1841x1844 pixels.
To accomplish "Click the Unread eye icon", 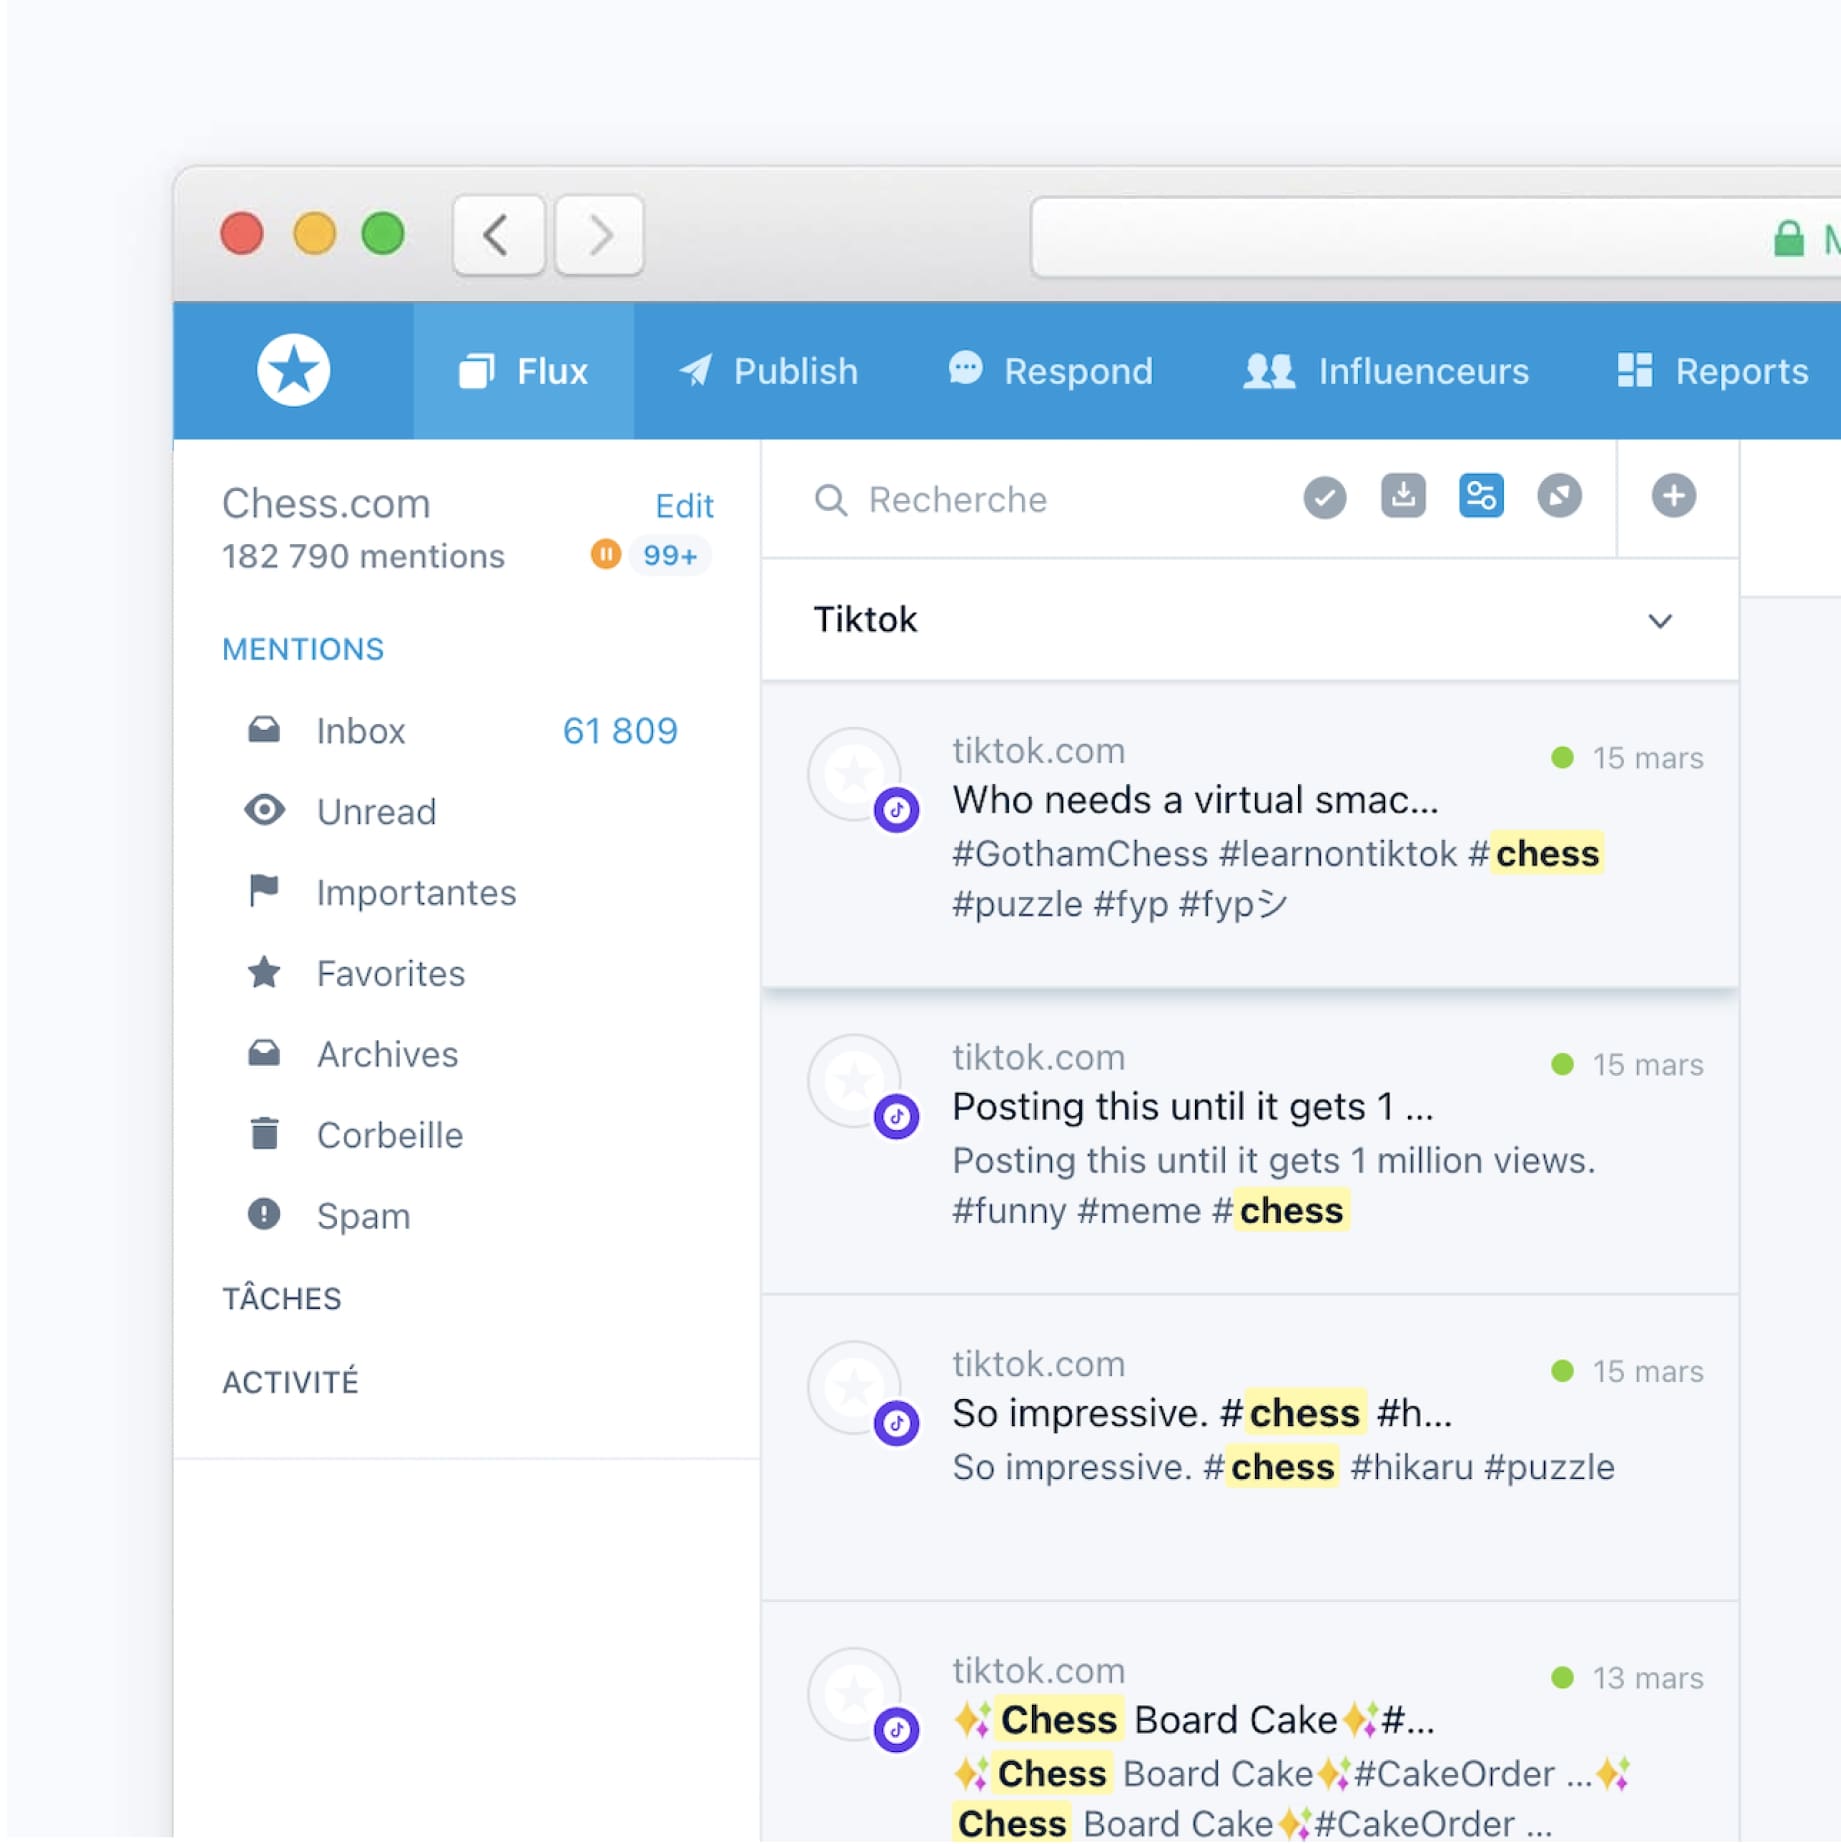I will [264, 810].
